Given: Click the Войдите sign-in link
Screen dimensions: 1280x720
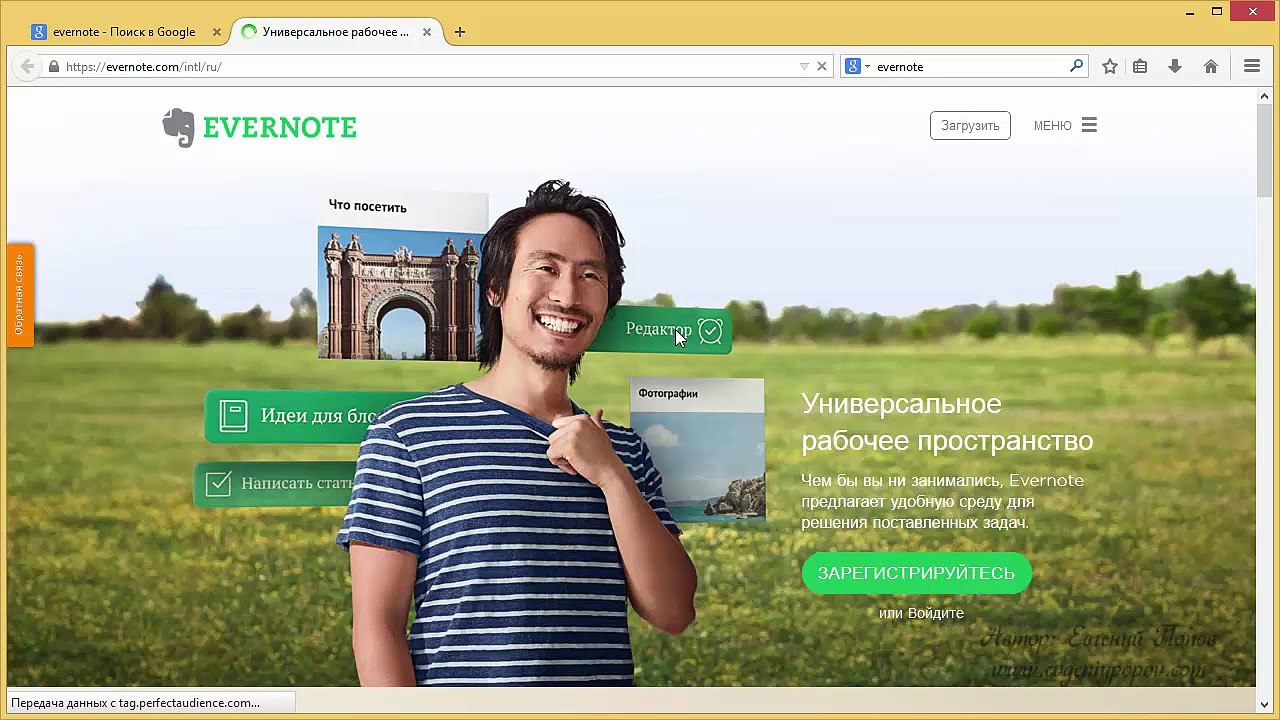Looking at the screenshot, I should coord(935,613).
